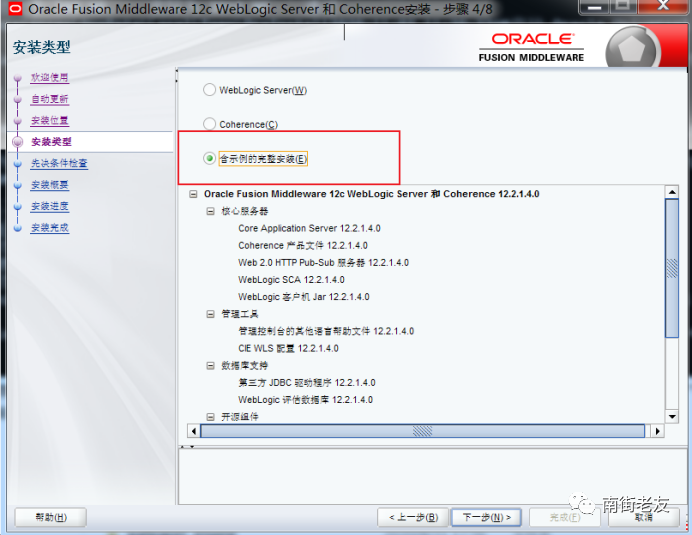Go to the 安装位置 step

(49, 121)
